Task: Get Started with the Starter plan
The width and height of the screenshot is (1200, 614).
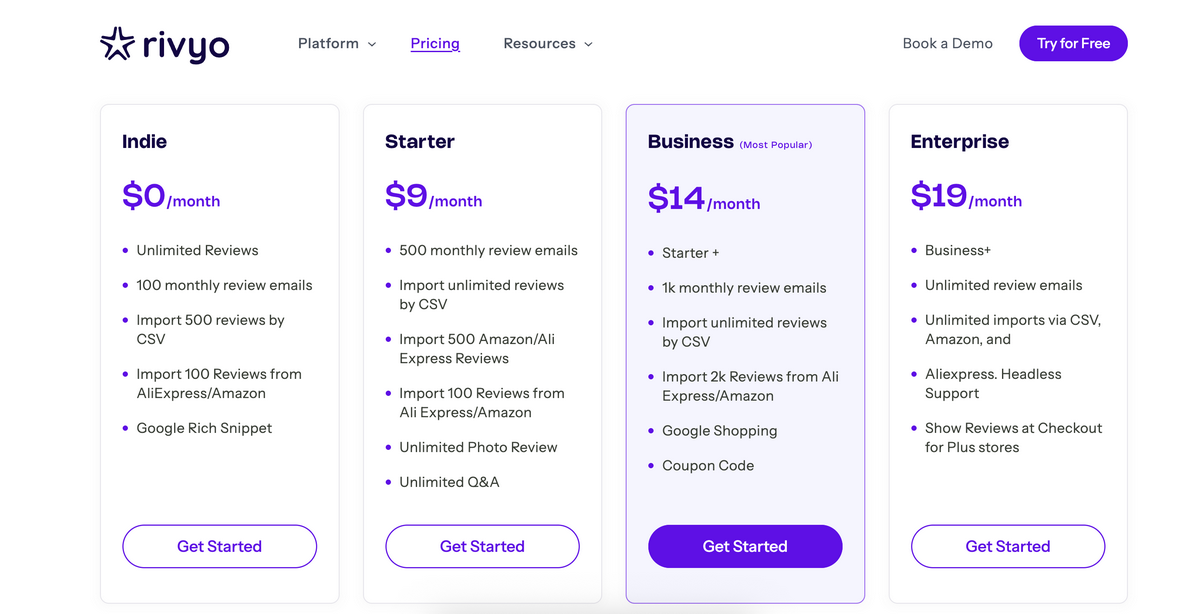Action: [x=482, y=546]
